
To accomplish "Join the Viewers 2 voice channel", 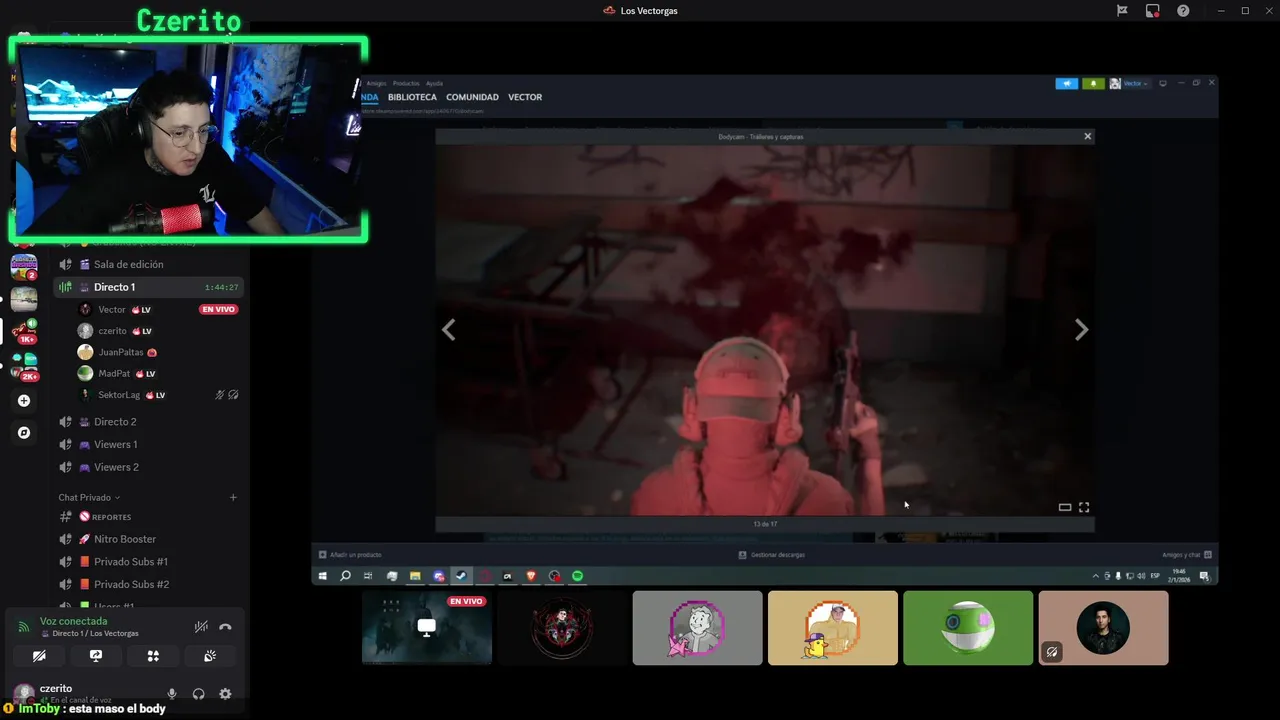I will pyautogui.click(x=147, y=467).
